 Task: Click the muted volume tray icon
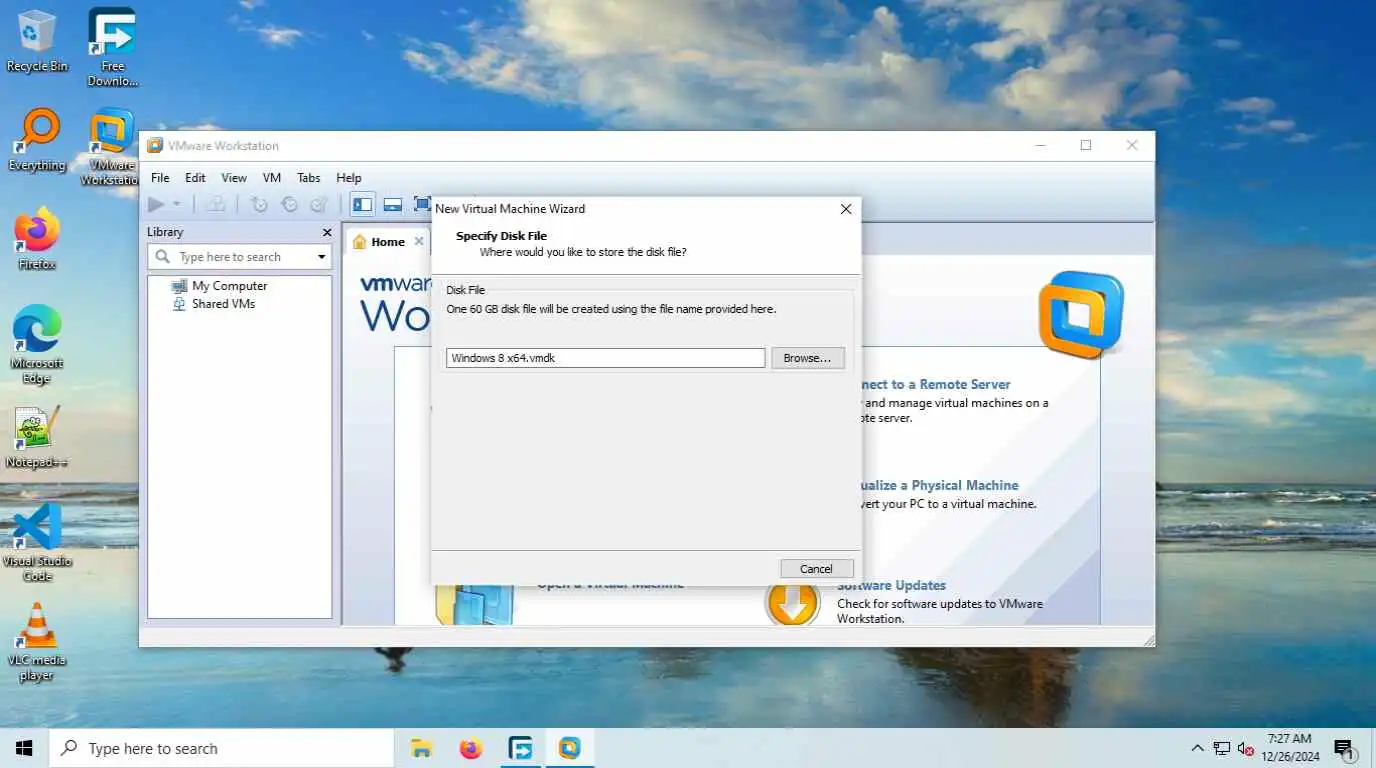pyautogui.click(x=1245, y=748)
